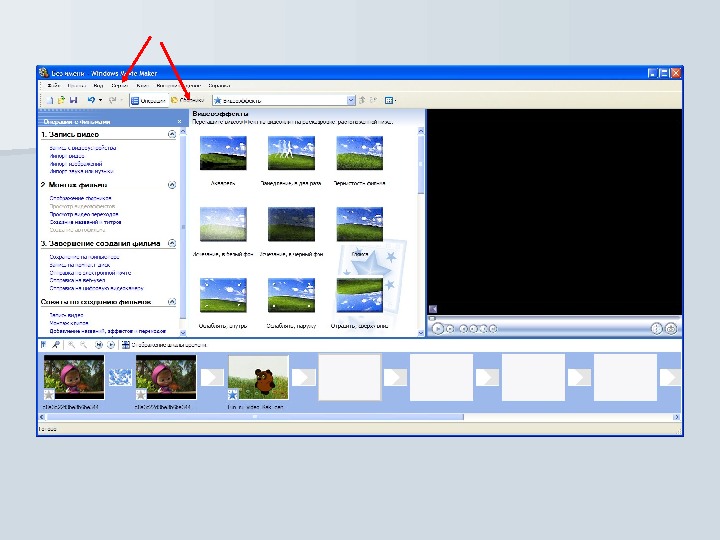
Task: Zoom in the timeline with the magnifier plus
Action: point(71,344)
